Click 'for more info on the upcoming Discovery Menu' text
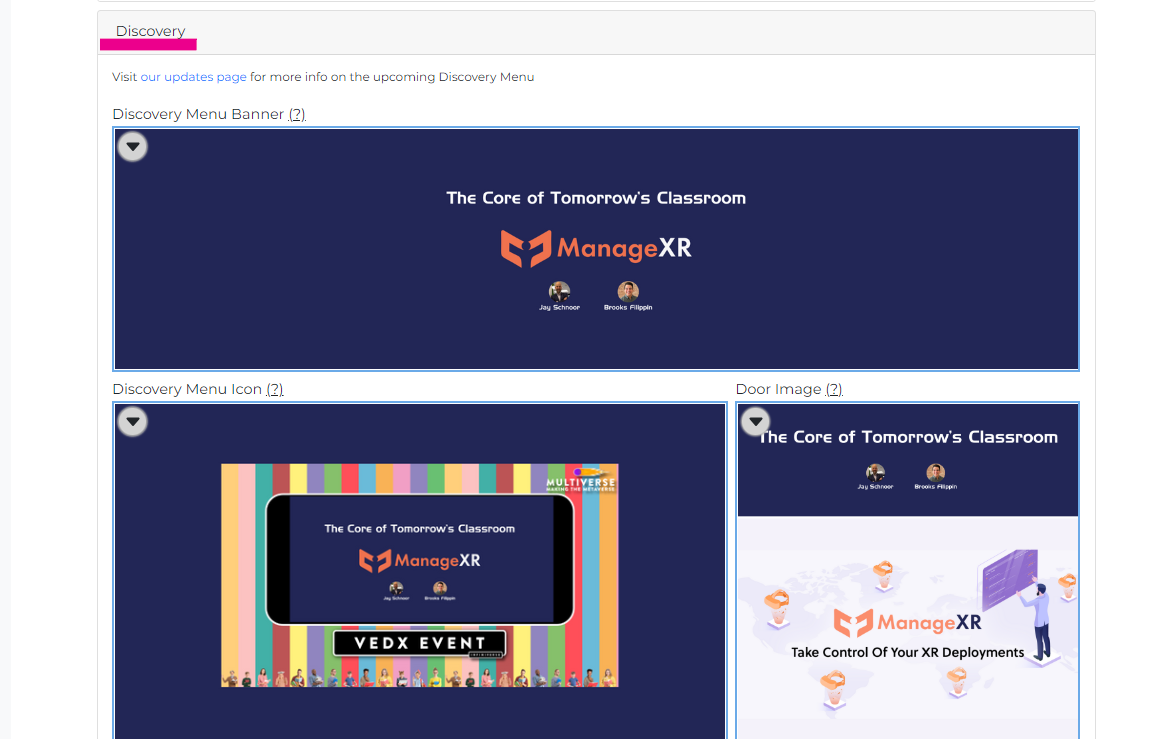The height and width of the screenshot is (739, 1156). point(392,77)
